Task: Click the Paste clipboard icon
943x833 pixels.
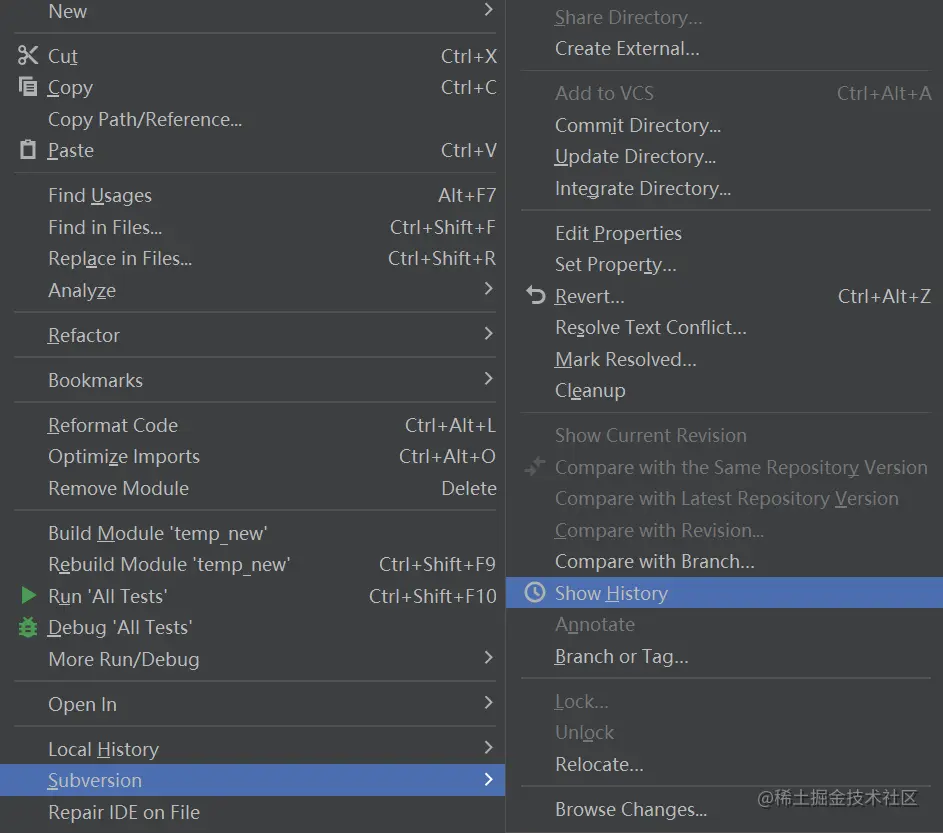Action: click(28, 150)
